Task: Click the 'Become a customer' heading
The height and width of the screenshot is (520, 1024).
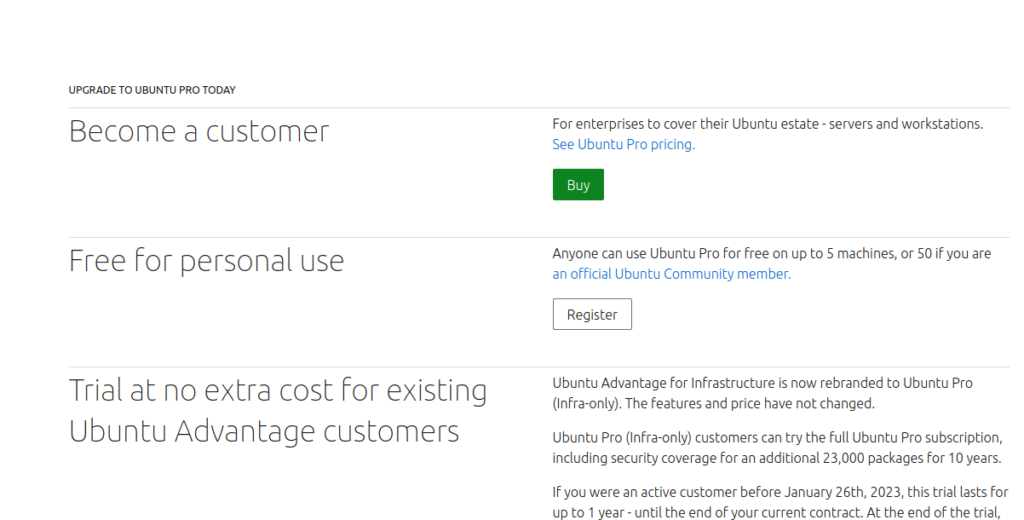Action: pyautogui.click(x=199, y=132)
